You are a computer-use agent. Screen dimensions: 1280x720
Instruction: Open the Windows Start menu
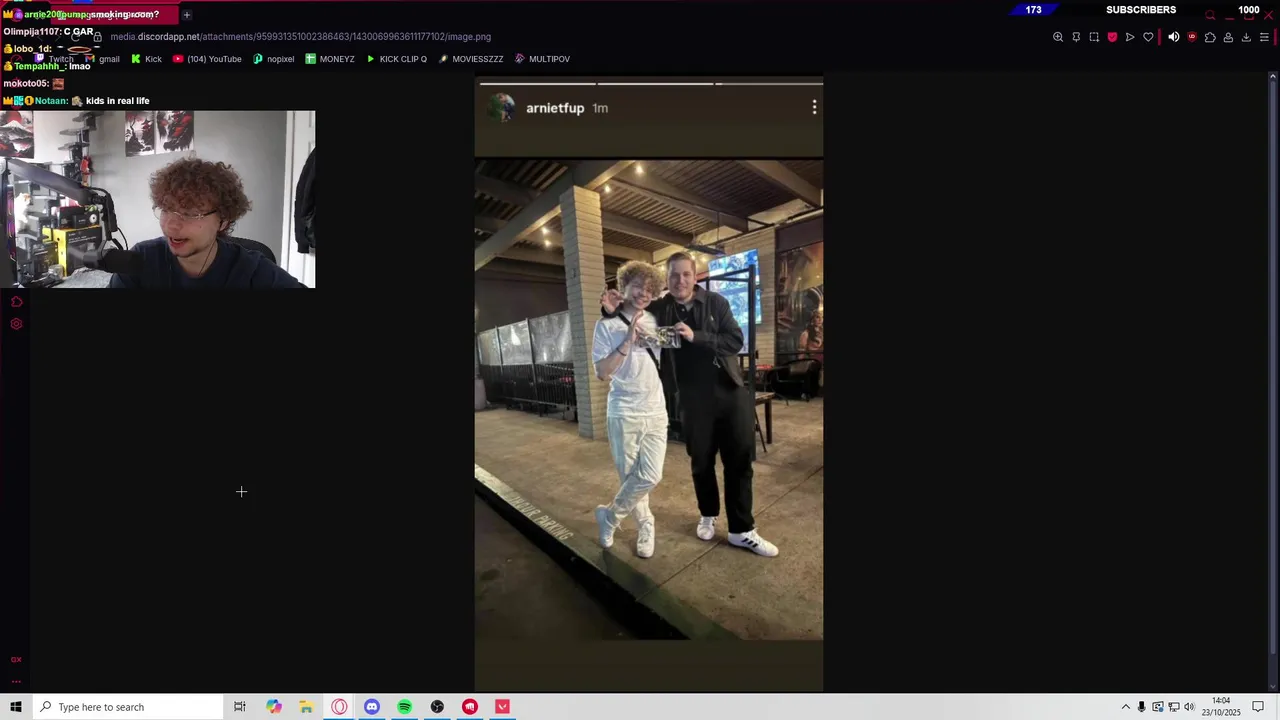coord(16,707)
